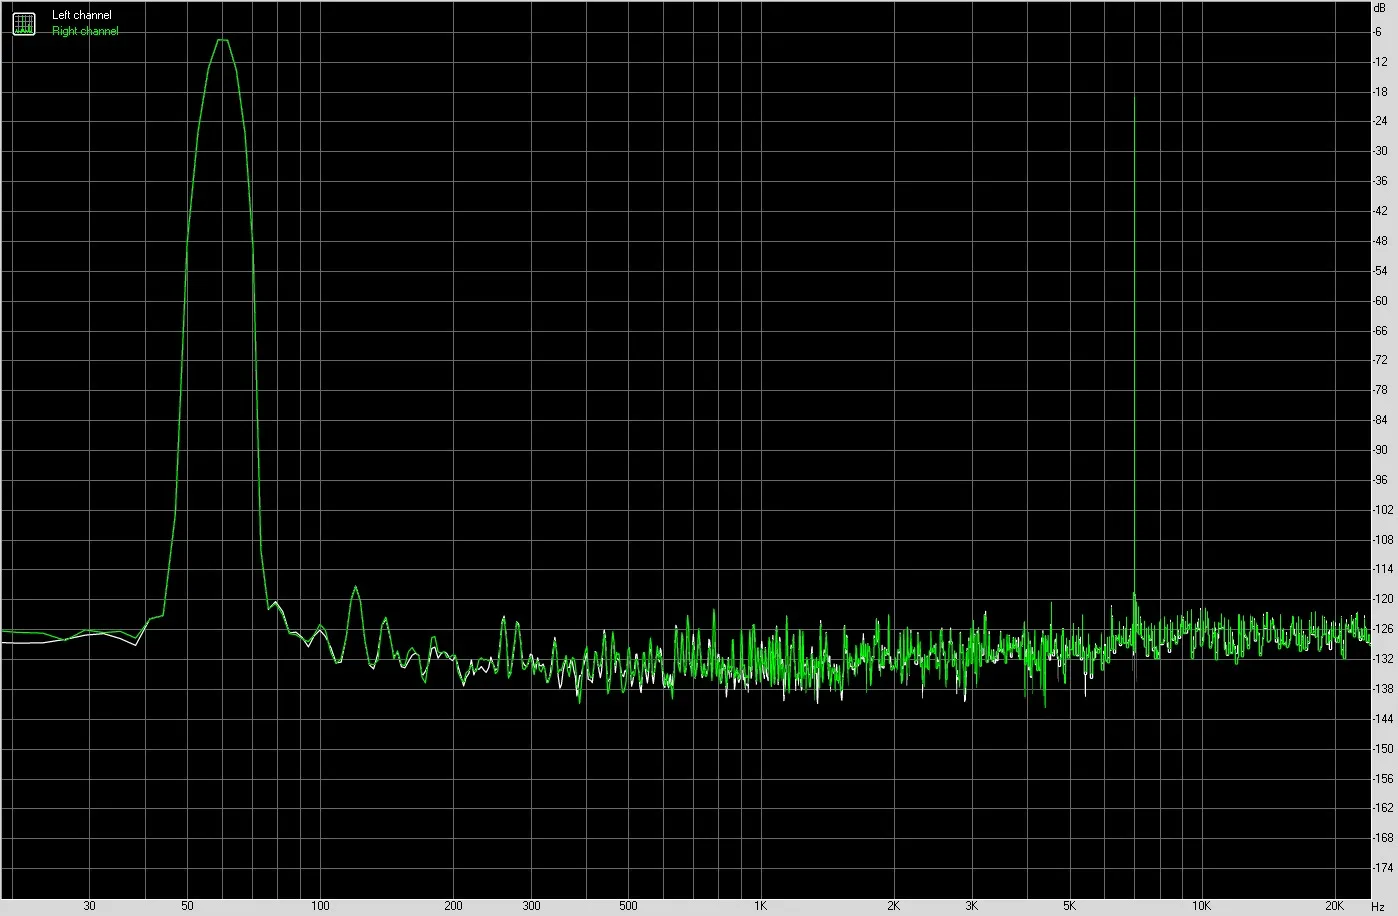Click the spectrum graph legend icon
Image resolution: width=1398 pixels, height=916 pixels.
23,23
